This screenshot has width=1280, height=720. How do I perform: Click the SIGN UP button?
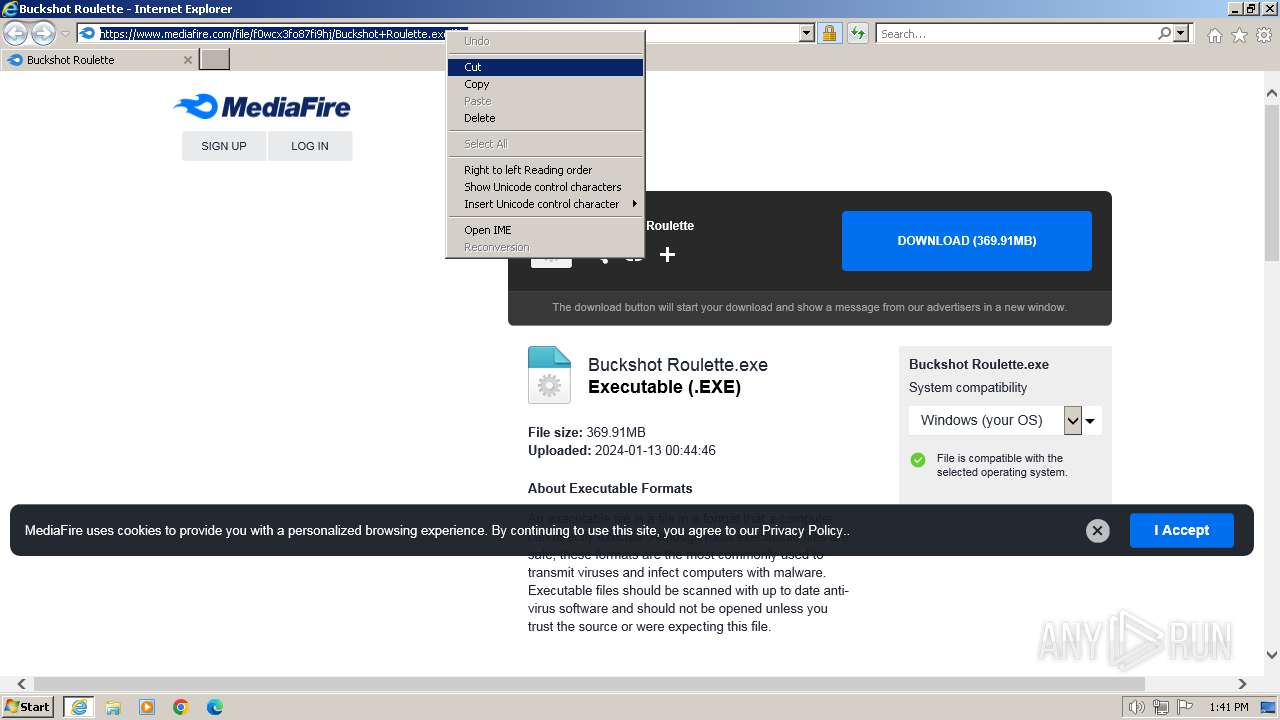pos(224,146)
